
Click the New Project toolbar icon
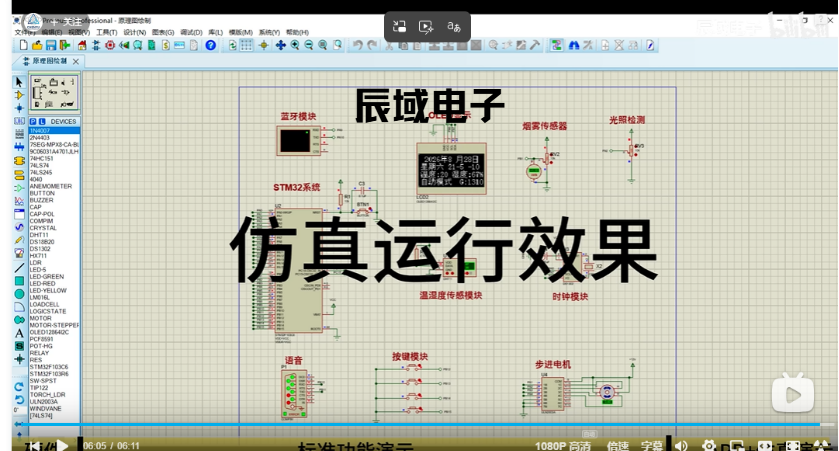tap(24, 45)
